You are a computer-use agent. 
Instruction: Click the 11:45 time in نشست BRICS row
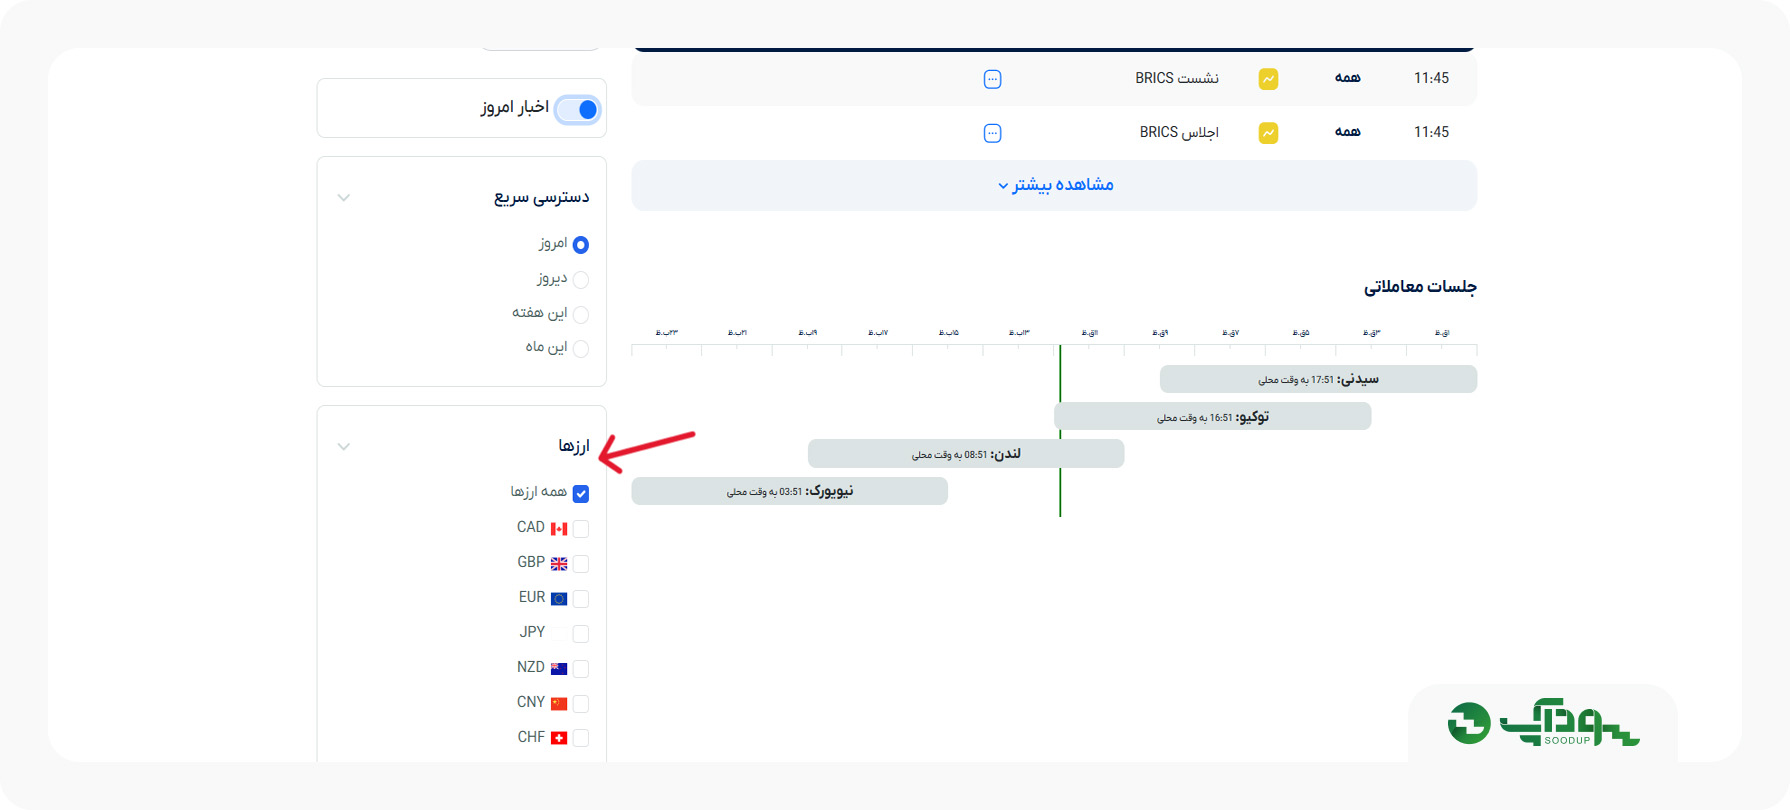click(1431, 78)
